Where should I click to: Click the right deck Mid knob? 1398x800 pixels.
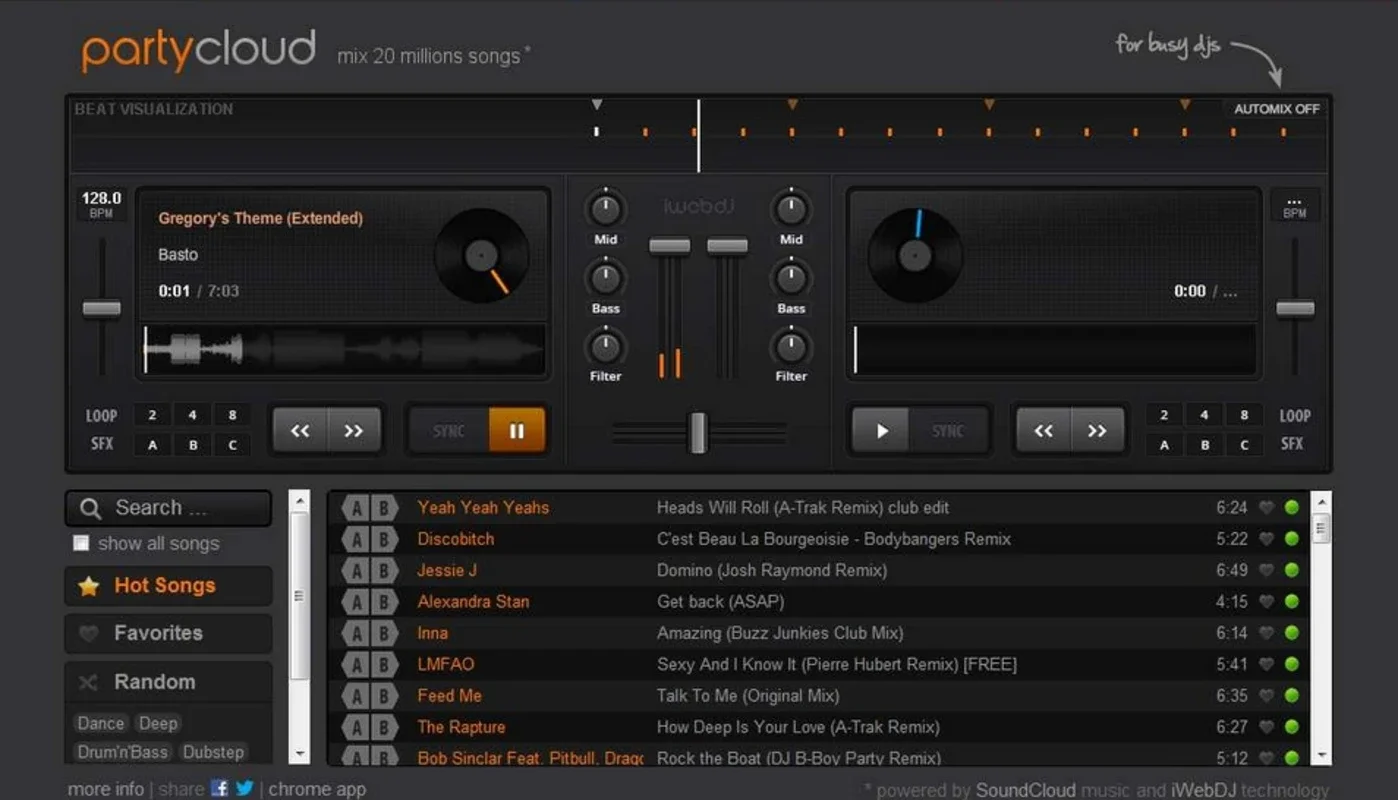791,209
